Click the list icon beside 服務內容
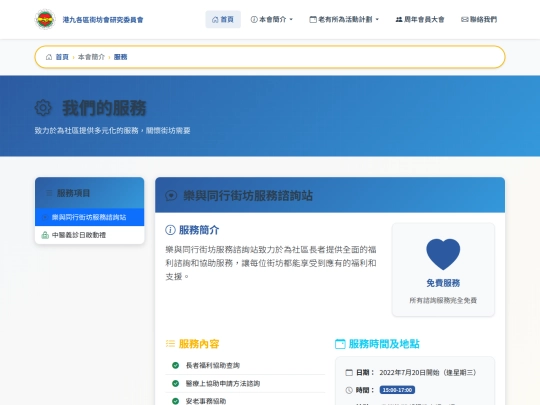 [170, 343]
